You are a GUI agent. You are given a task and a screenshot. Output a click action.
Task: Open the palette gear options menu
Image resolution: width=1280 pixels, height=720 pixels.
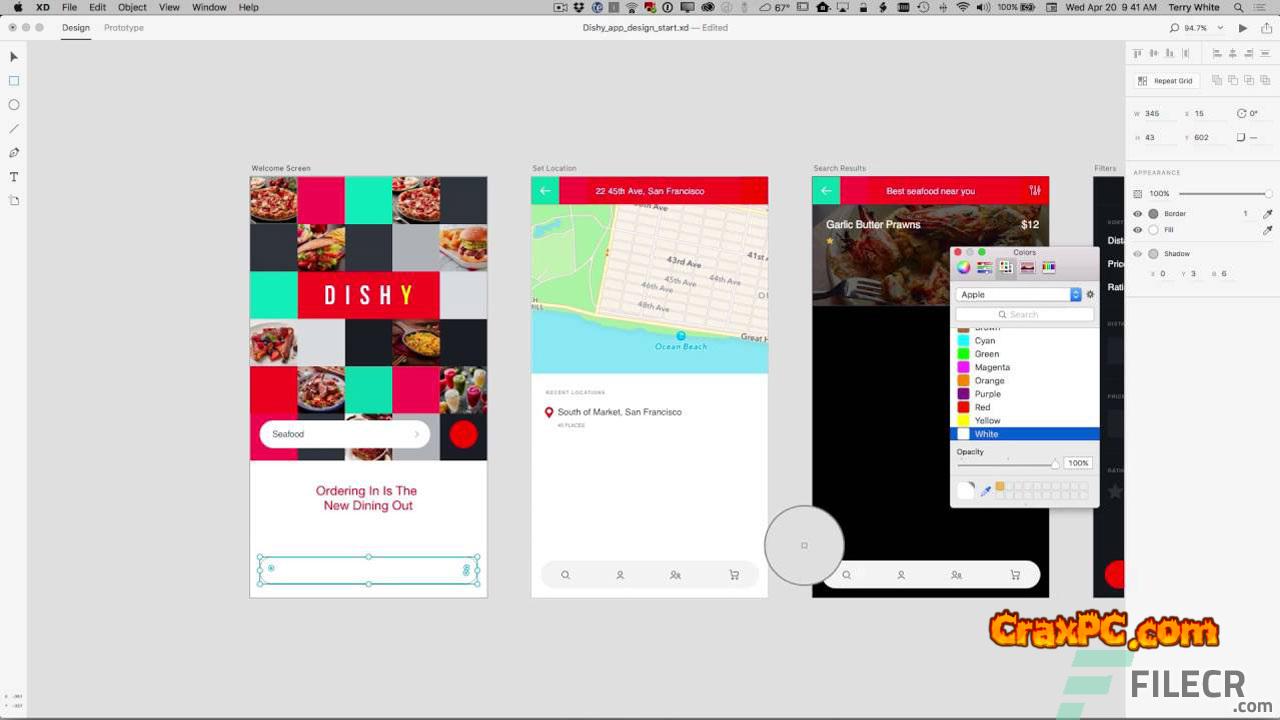[x=1090, y=295]
